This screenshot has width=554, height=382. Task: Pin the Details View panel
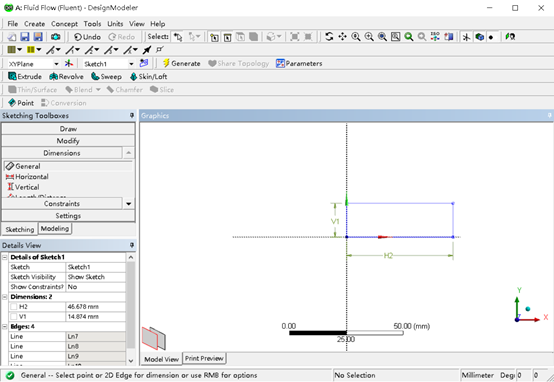[132, 245]
